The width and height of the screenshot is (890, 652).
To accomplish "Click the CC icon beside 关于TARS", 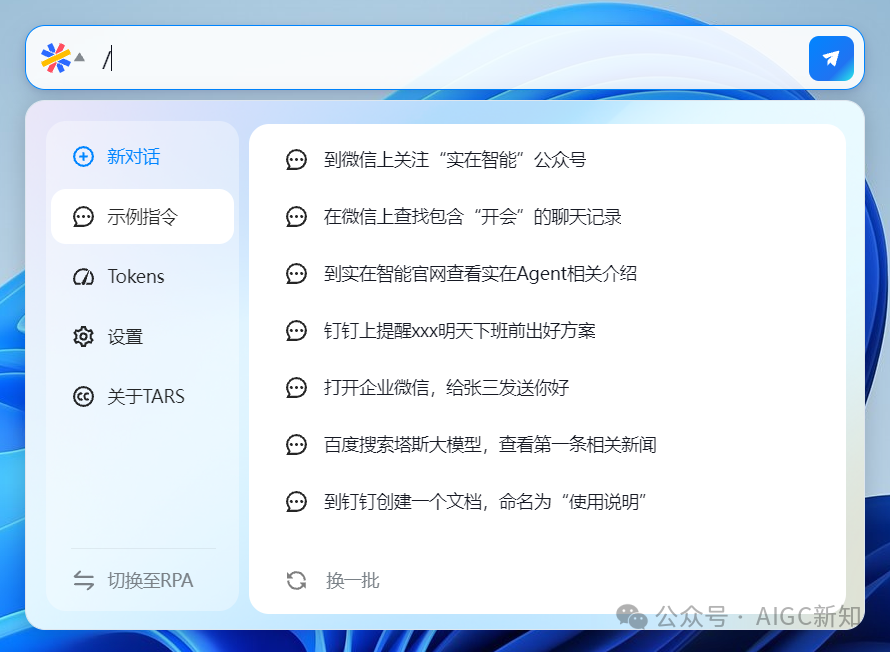I will (x=83, y=396).
